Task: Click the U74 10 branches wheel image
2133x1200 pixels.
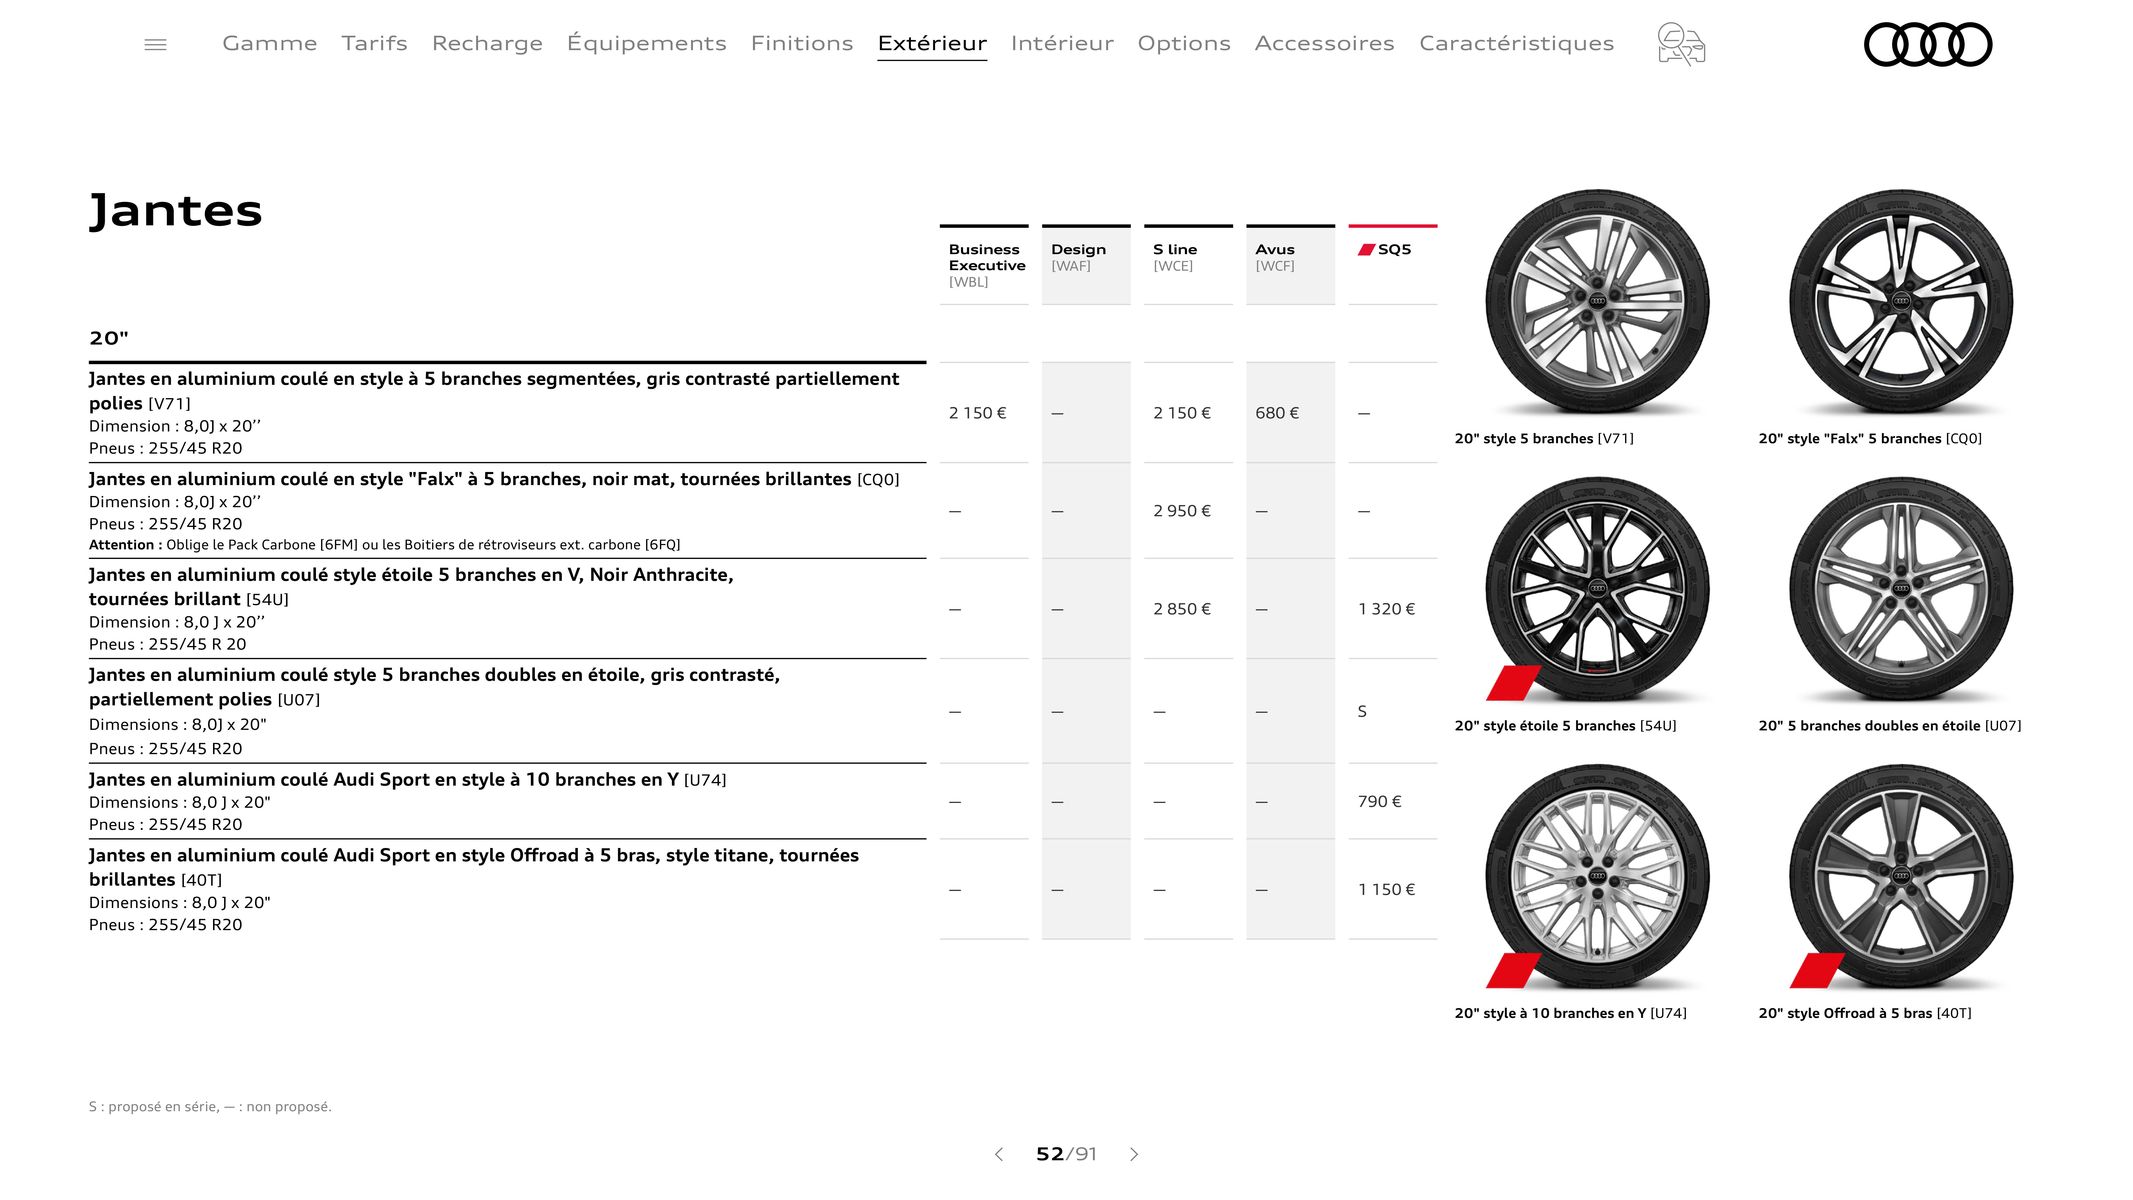Action: pos(1597,877)
